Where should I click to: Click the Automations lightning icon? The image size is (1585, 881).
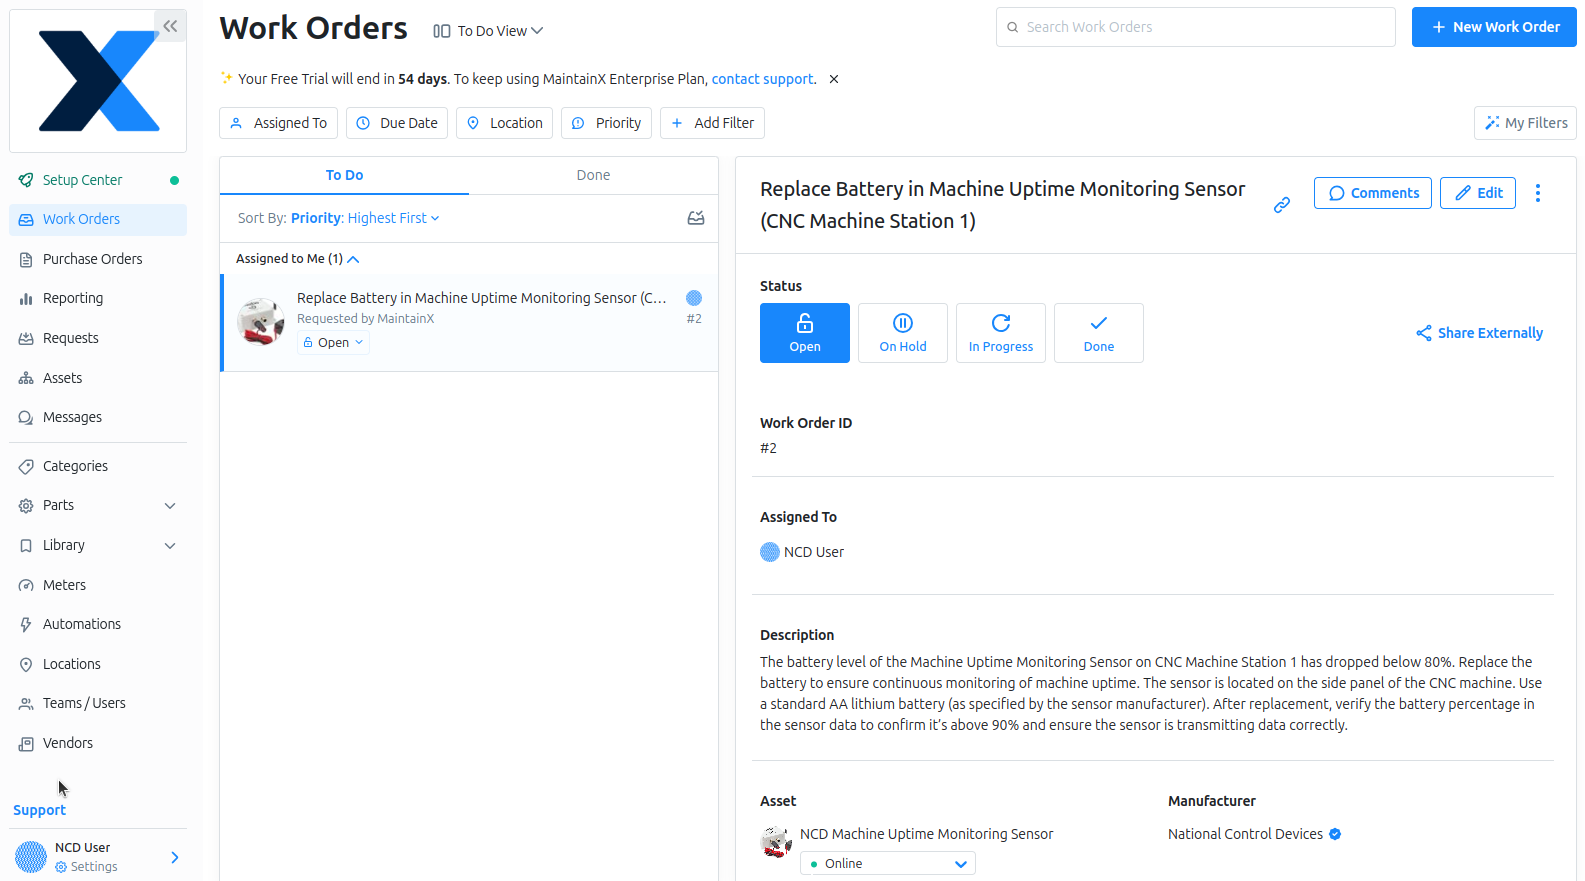(26, 624)
